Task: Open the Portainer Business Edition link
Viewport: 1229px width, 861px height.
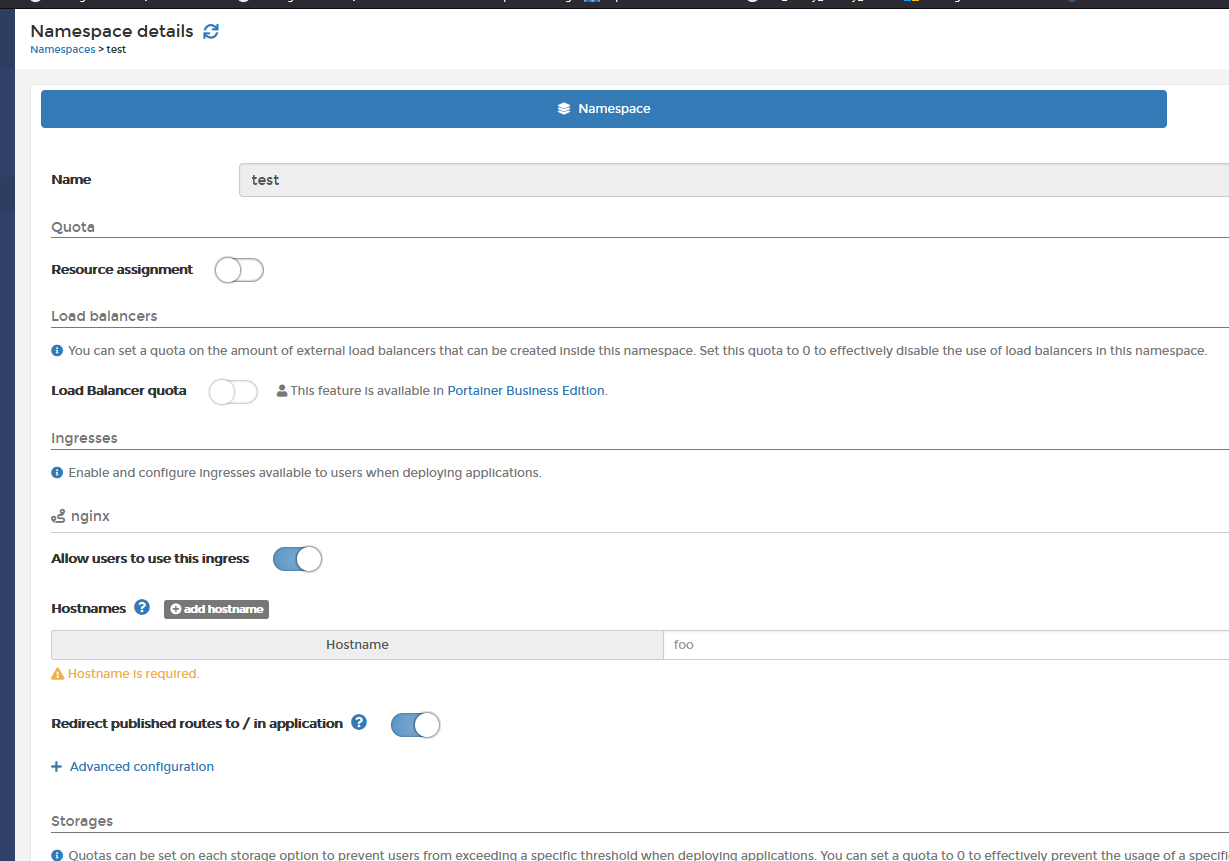Action: (x=525, y=390)
